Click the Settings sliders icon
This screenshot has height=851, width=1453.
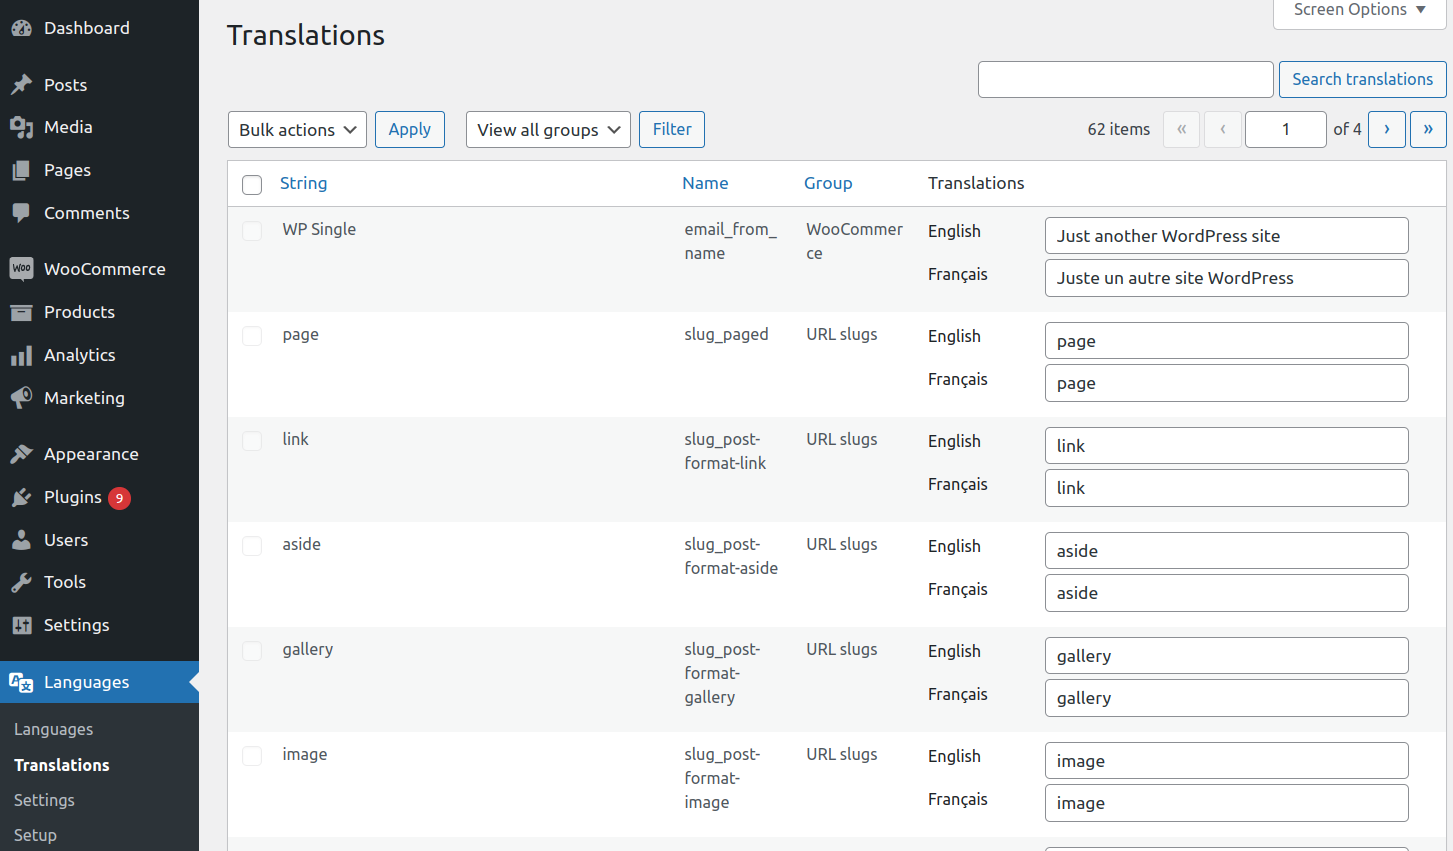21,625
